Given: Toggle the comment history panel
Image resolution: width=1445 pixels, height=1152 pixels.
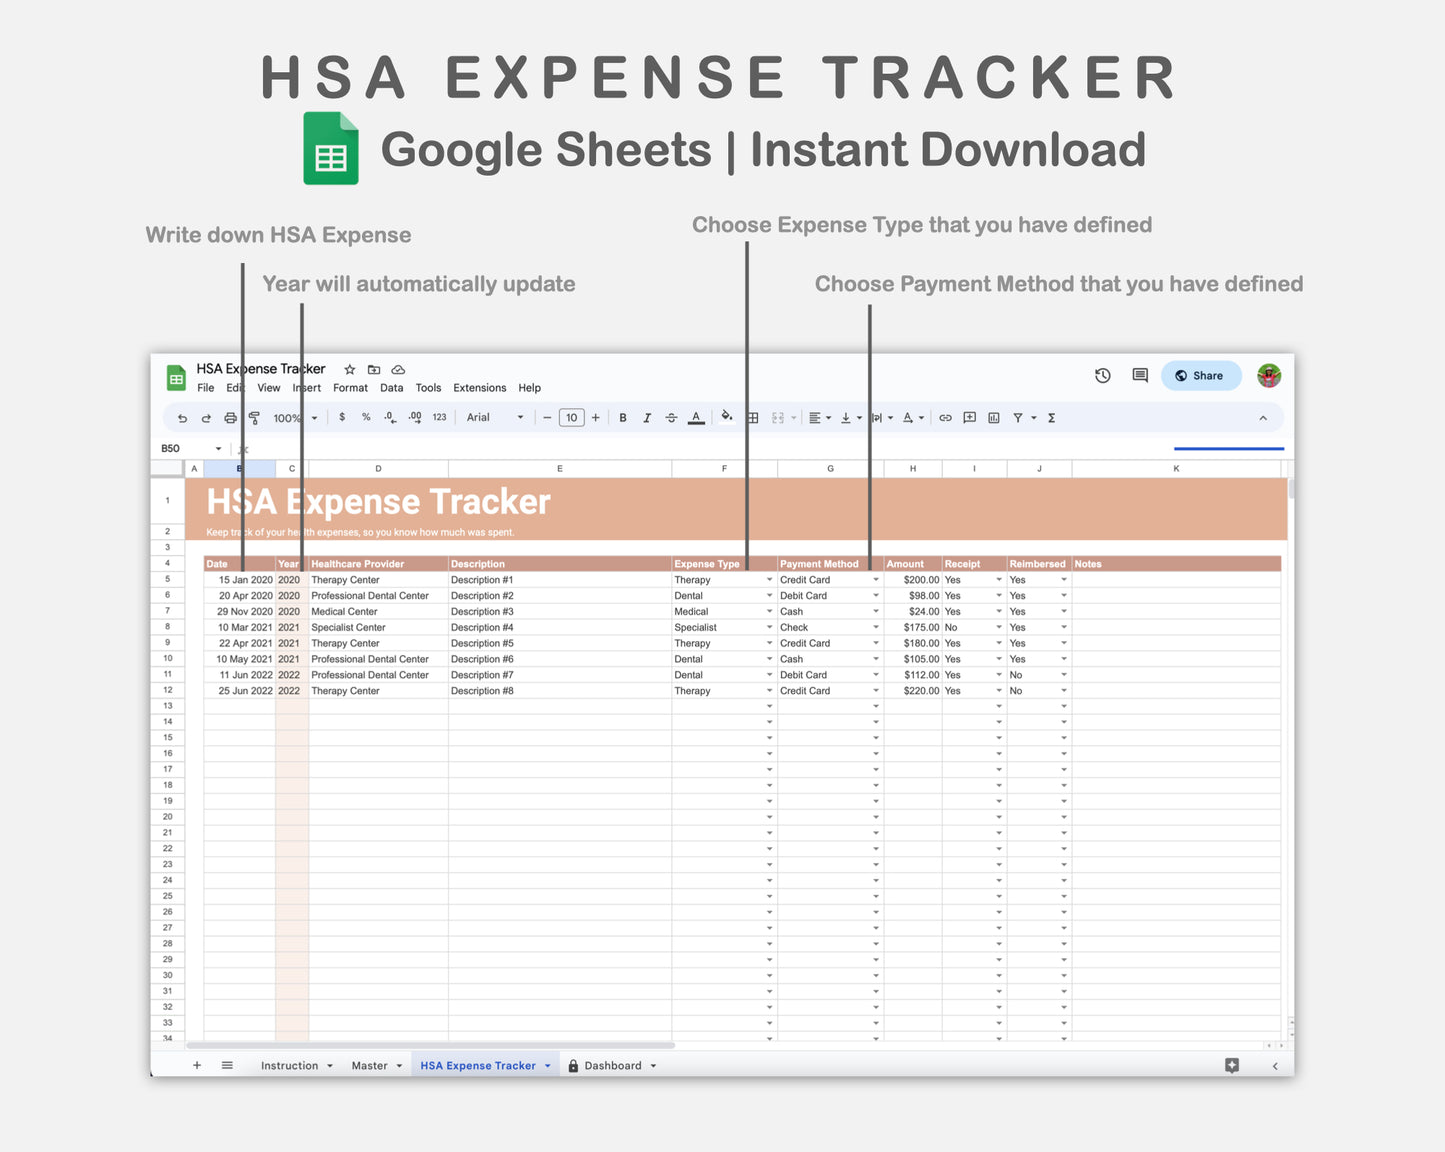Looking at the screenshot, I should click(1139, 375).
